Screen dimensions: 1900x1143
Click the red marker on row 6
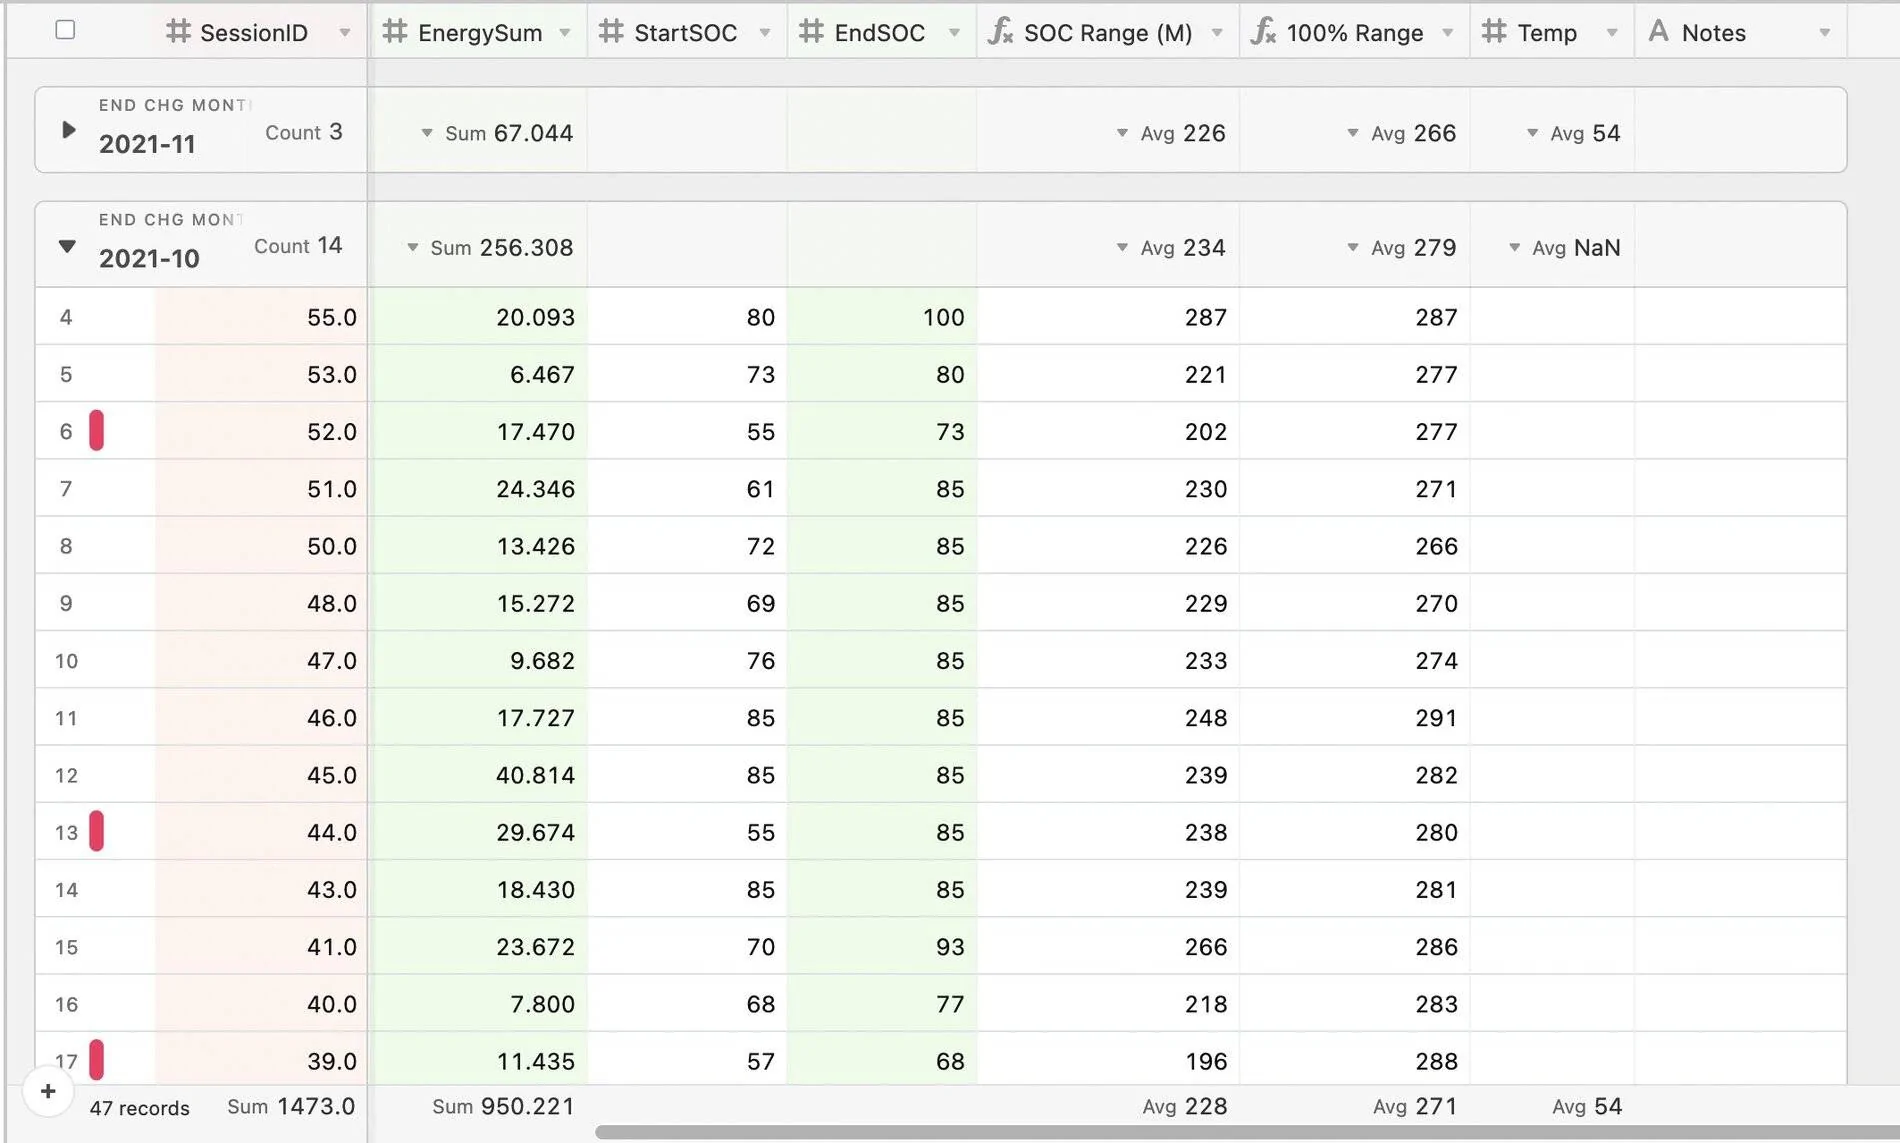[96, 431]
